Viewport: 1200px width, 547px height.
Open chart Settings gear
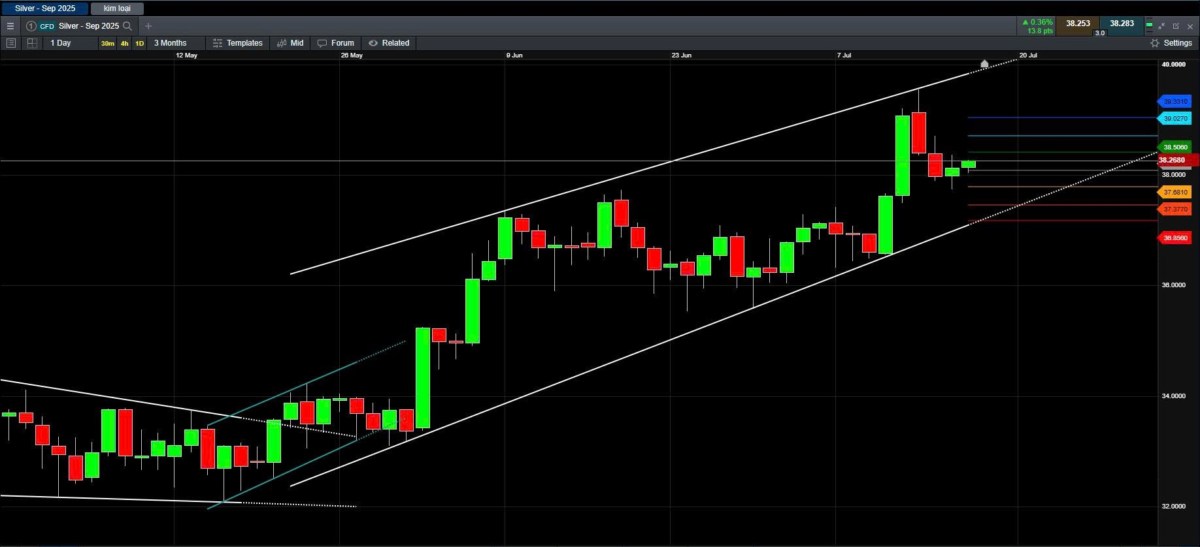point(1170,43)
